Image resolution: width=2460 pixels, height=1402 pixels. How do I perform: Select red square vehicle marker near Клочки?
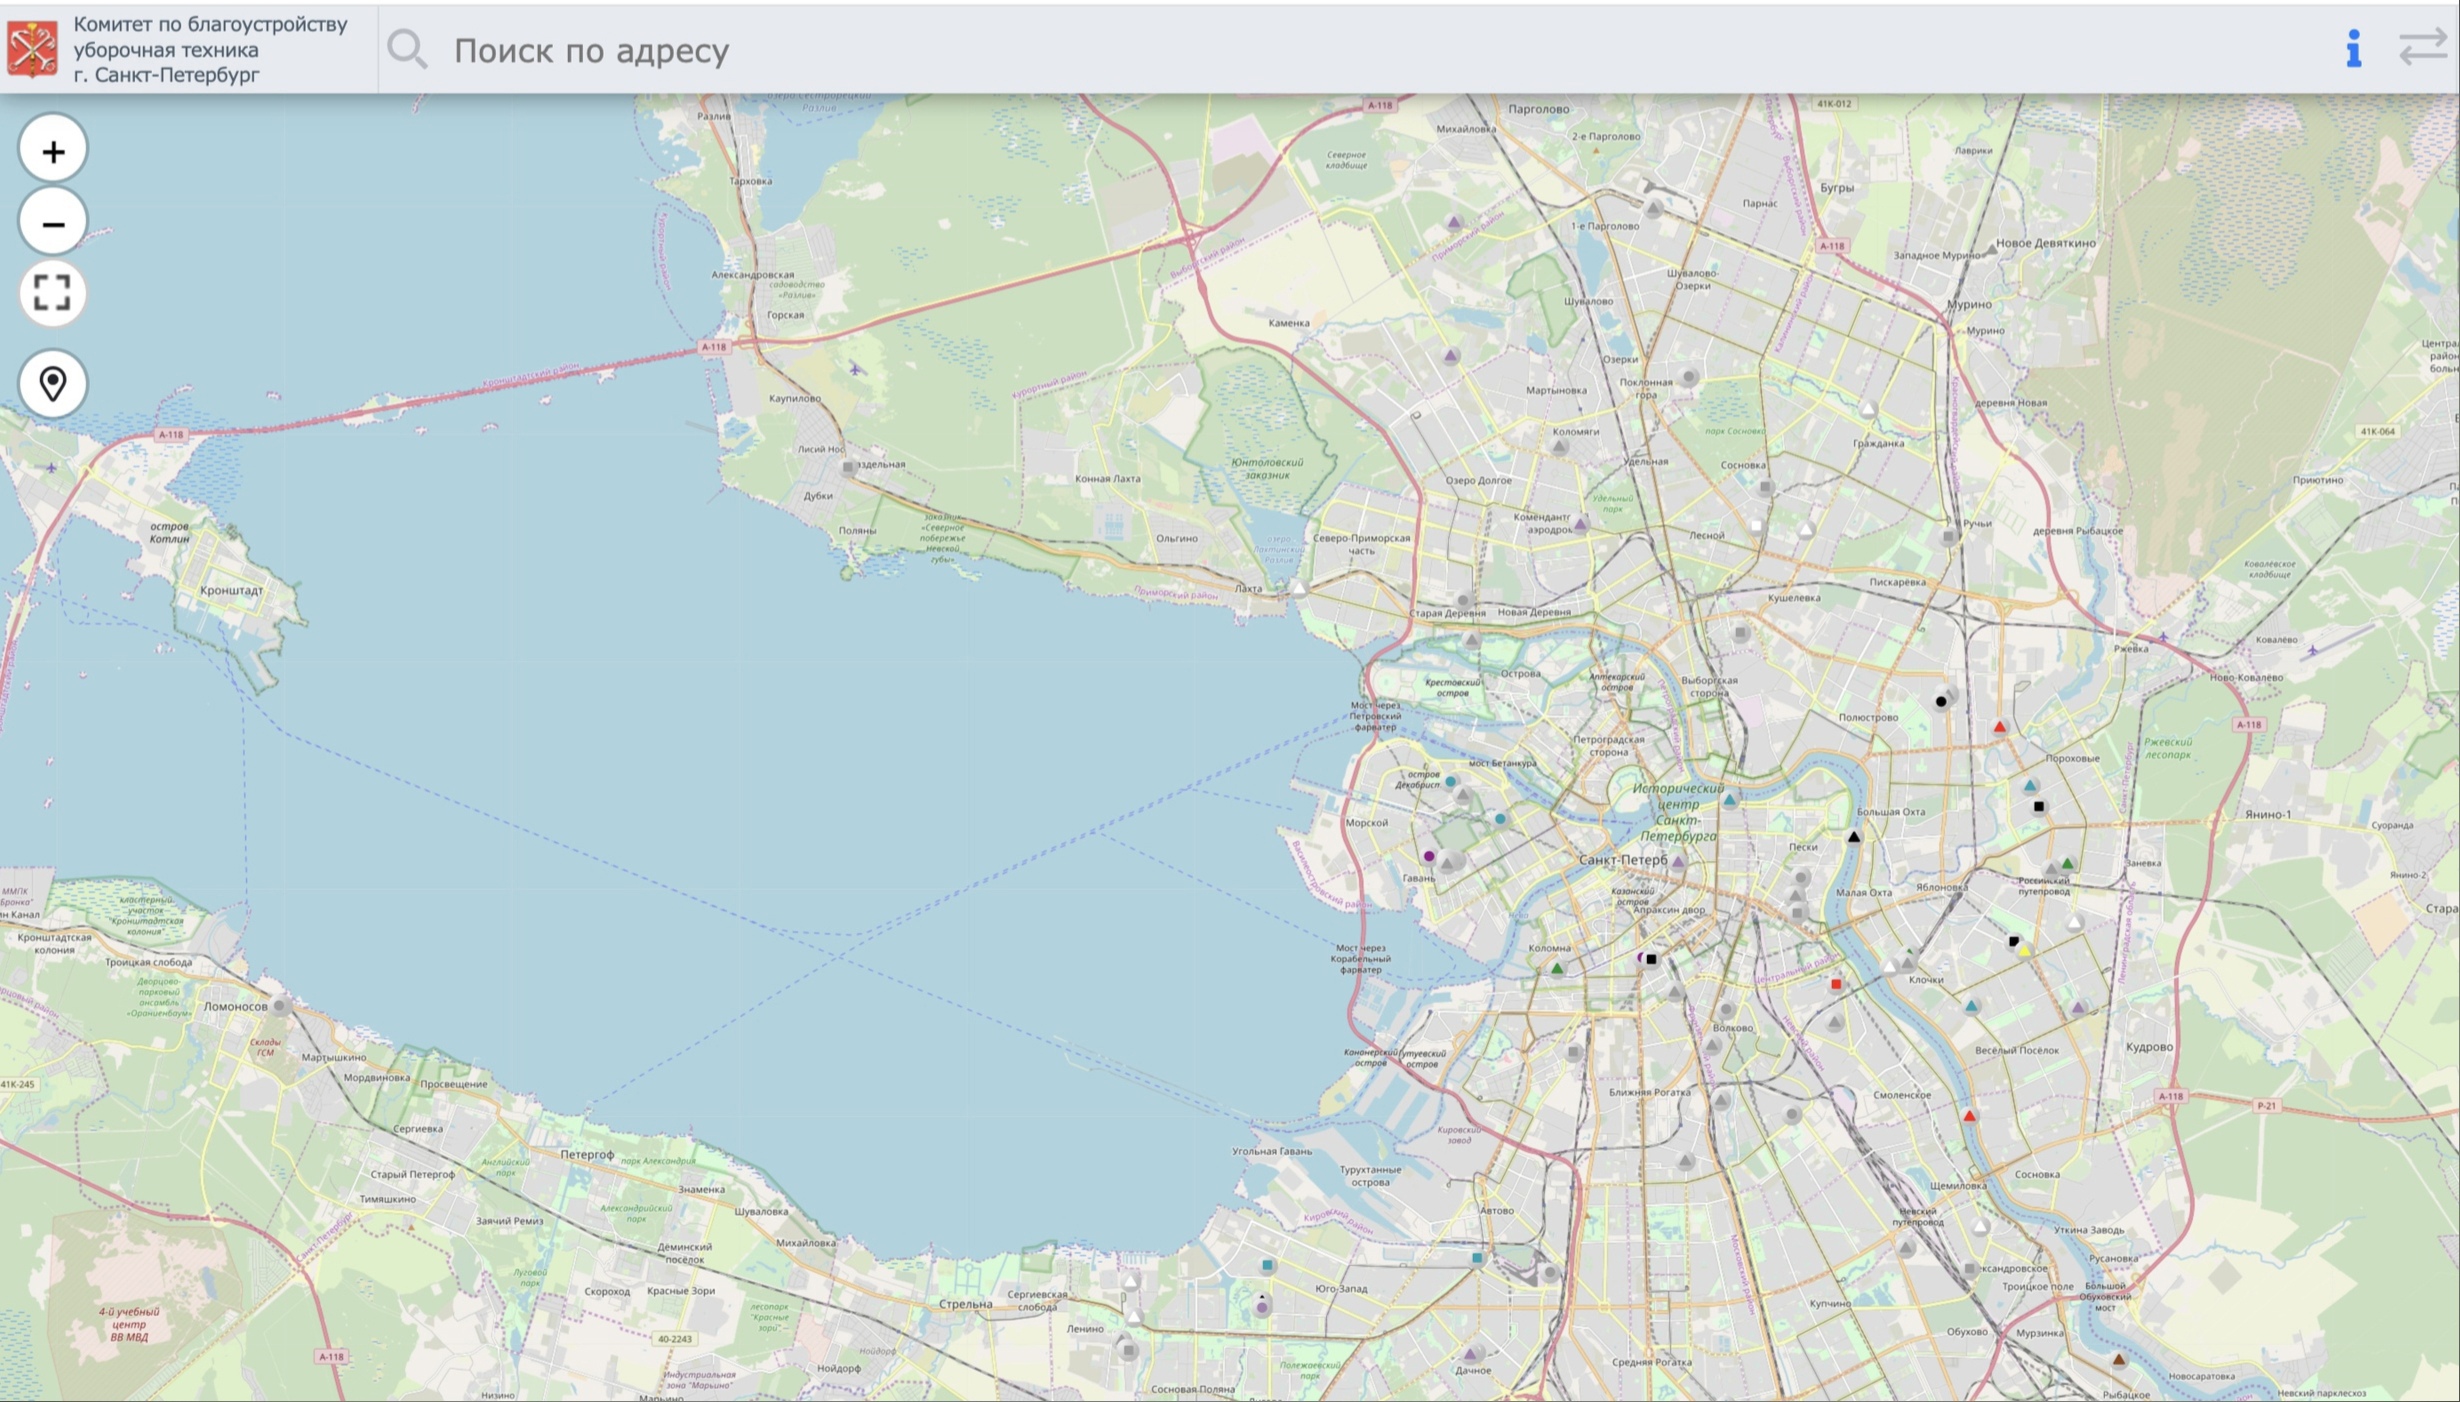pos(1836,984)
